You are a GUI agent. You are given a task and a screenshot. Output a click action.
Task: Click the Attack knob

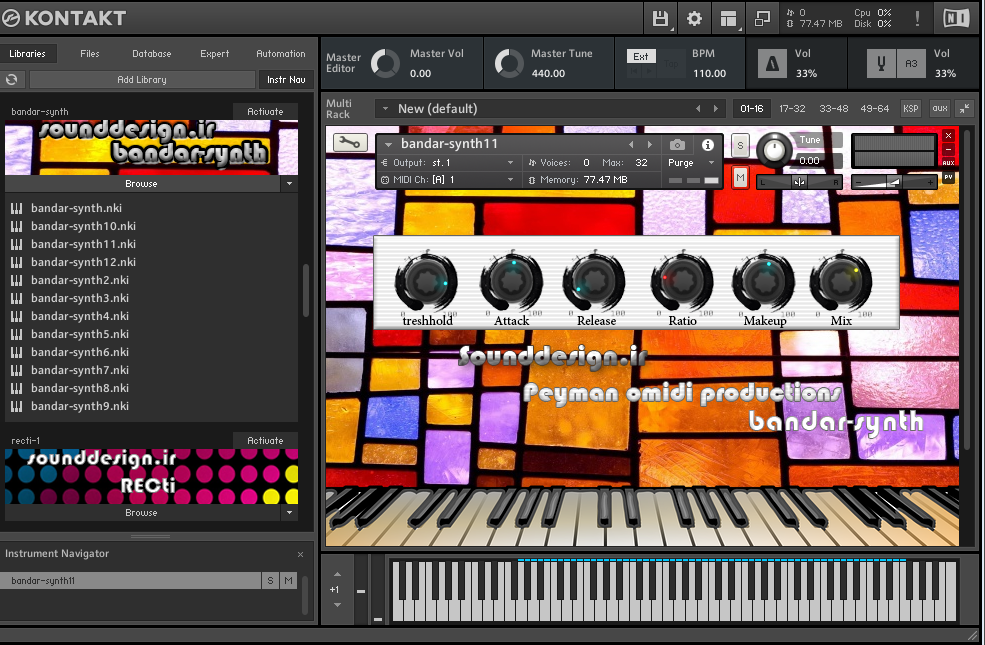pos(511,282)
